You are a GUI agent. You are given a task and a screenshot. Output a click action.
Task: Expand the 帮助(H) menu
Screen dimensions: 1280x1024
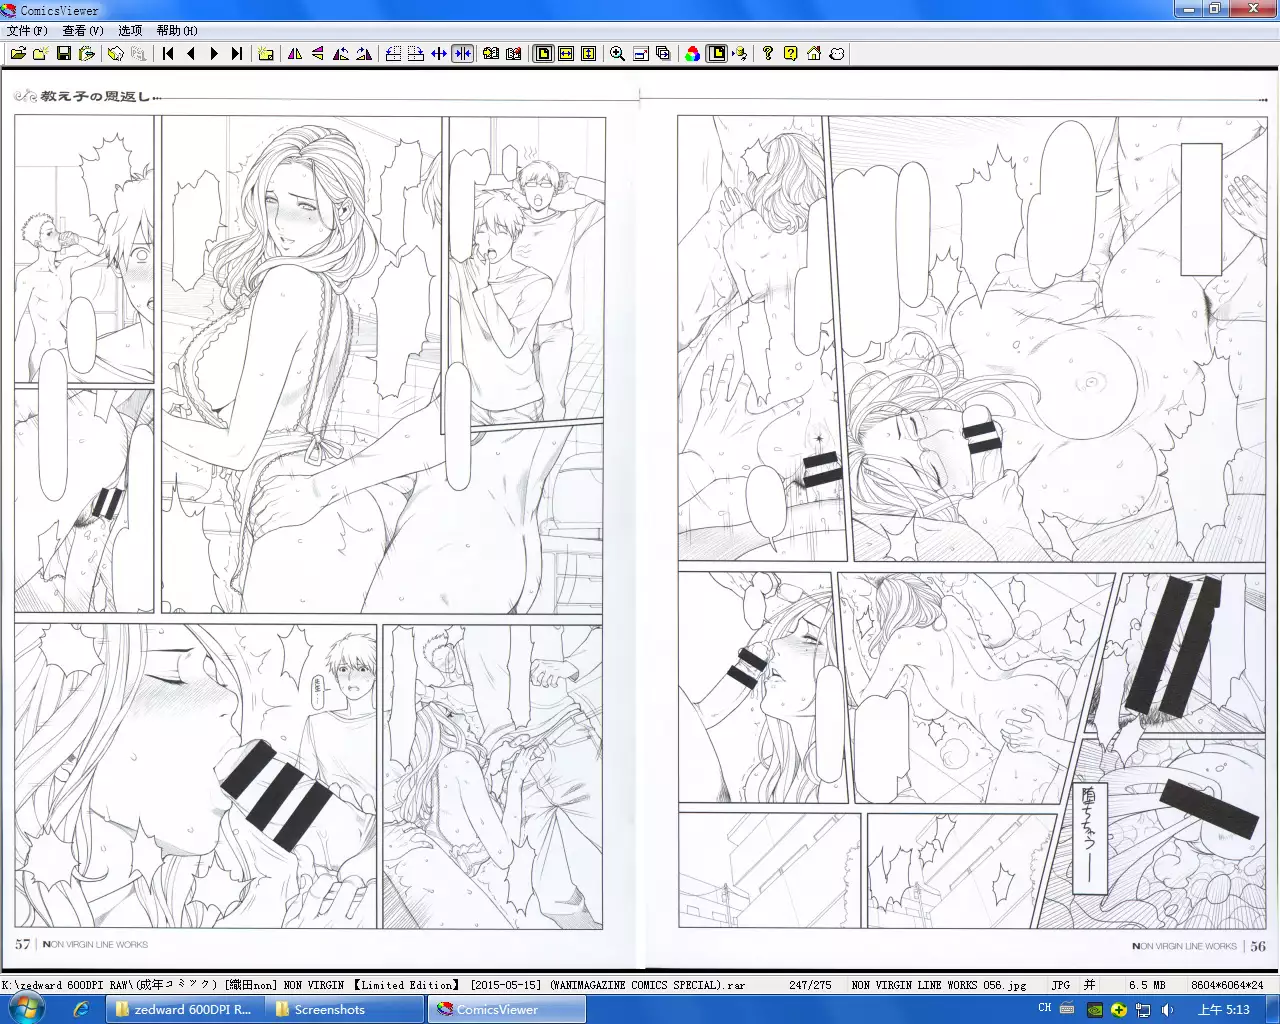[x=177, y=31]
